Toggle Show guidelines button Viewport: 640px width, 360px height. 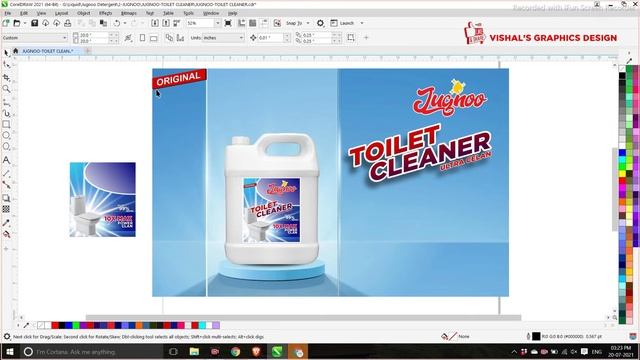pos(264,23)
